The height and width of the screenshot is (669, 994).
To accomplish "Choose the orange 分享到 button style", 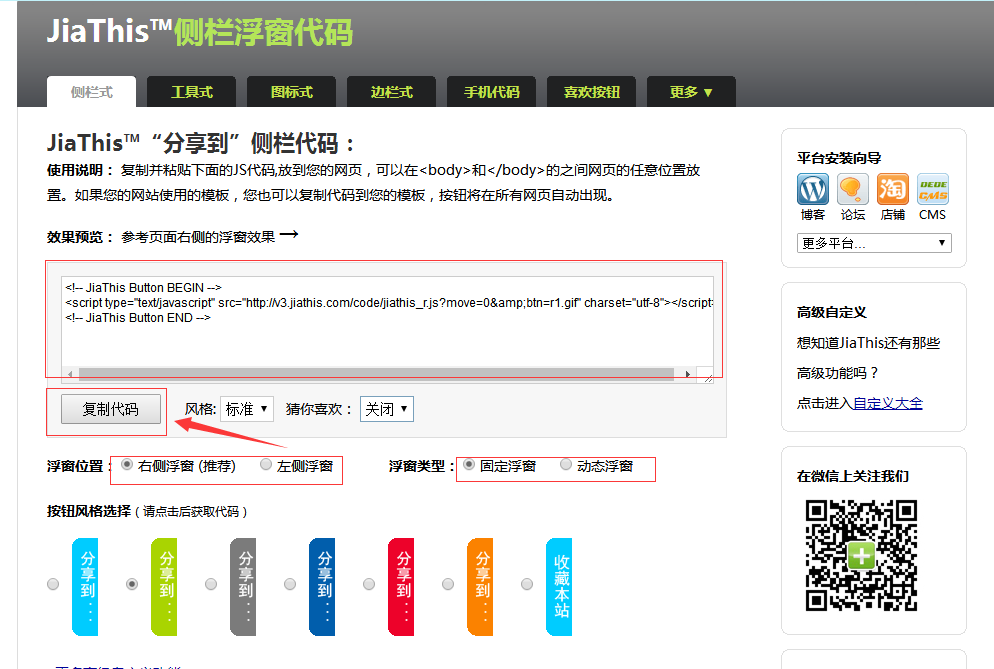I will [x=480, y=587].
